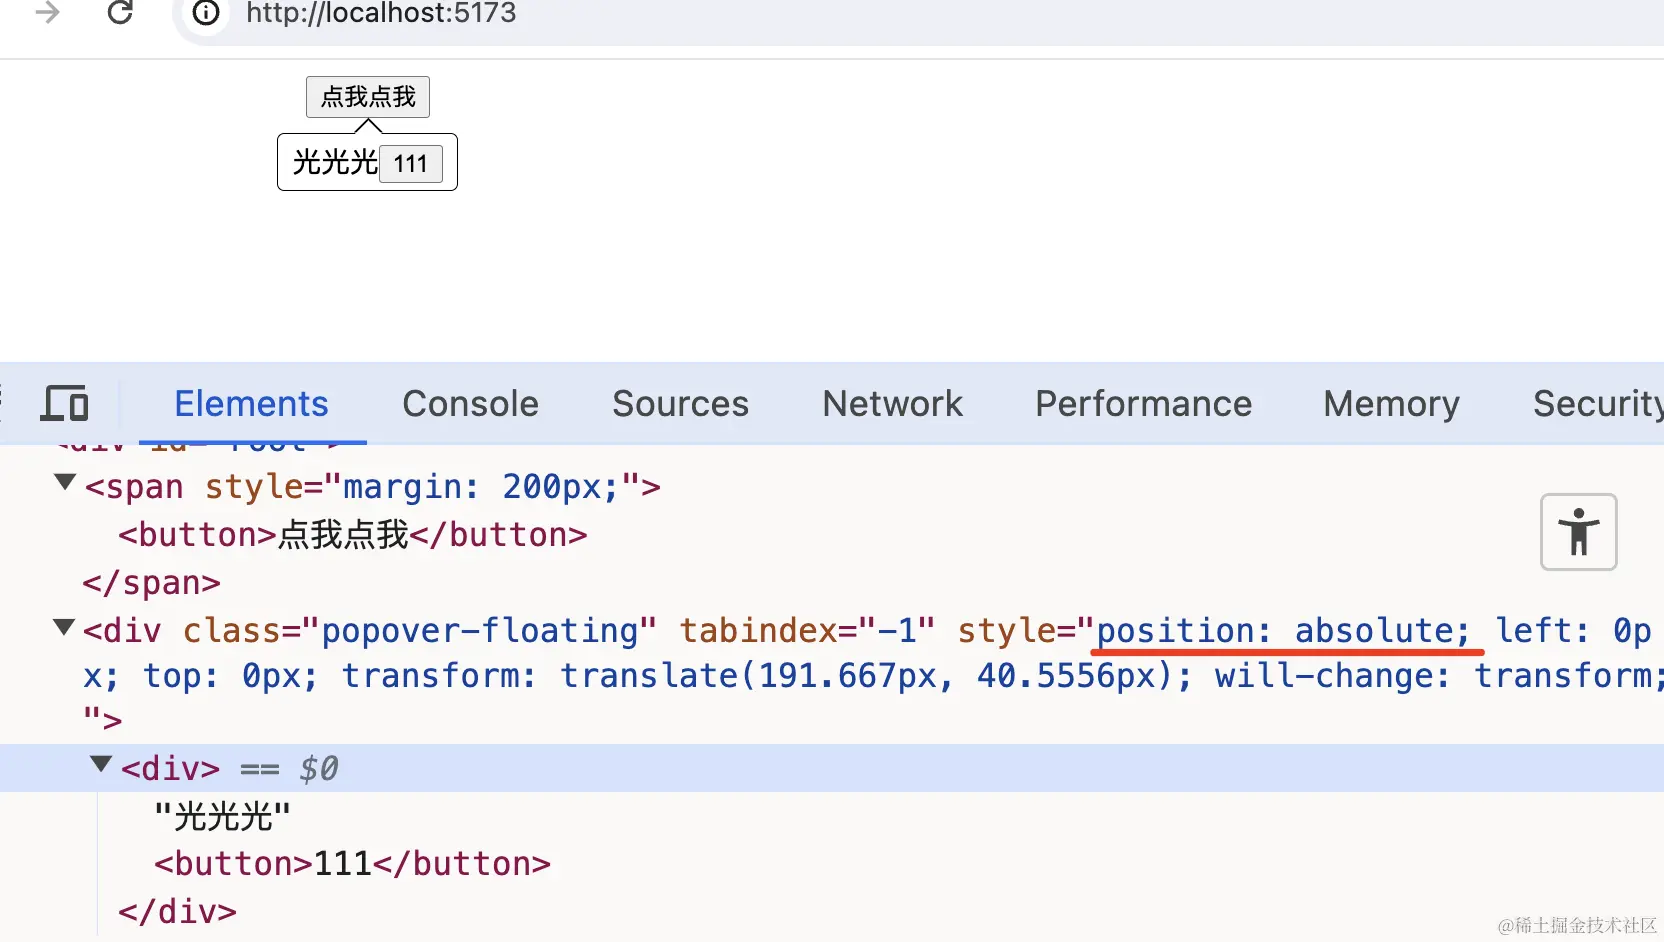
Task: Select the Elements tab
Action: point(251,404)
